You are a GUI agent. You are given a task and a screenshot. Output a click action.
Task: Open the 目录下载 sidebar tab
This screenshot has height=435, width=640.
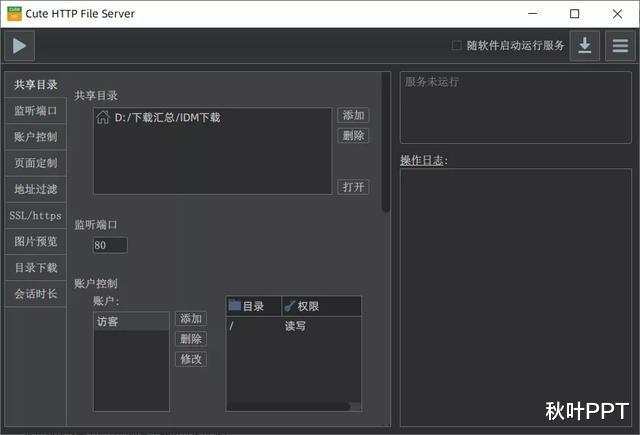coord(36,267)
